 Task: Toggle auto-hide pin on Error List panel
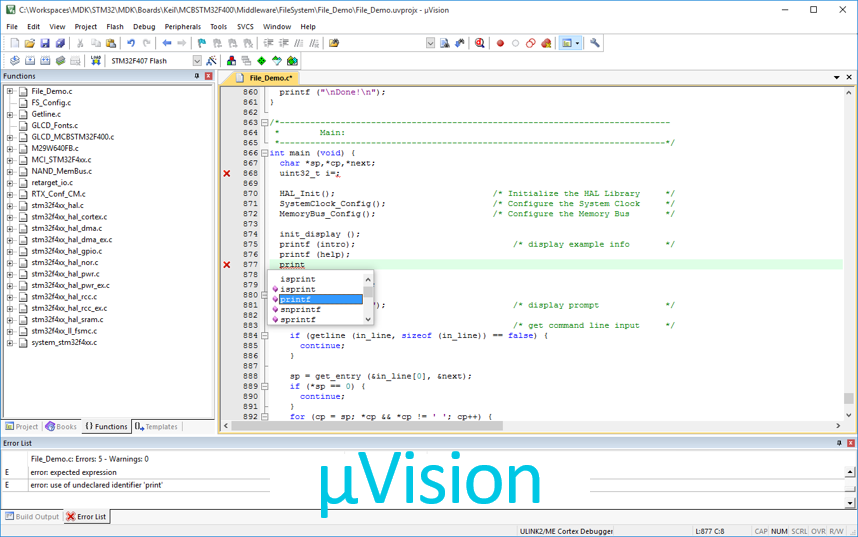click(x=839, y=443)
